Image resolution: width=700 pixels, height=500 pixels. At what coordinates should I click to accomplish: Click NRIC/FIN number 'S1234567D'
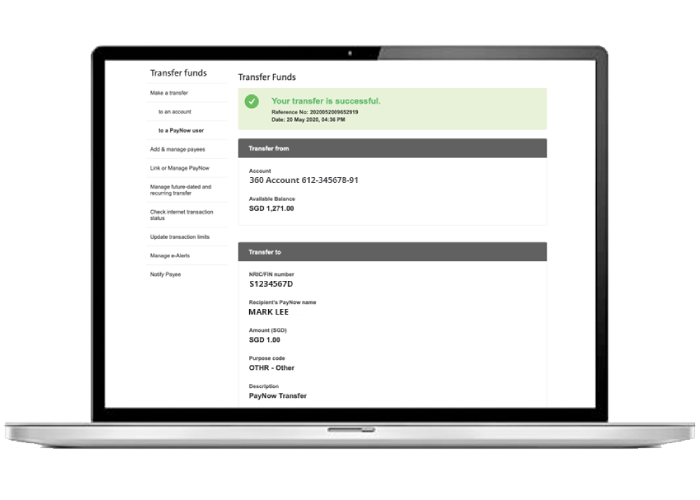[271, 284]
